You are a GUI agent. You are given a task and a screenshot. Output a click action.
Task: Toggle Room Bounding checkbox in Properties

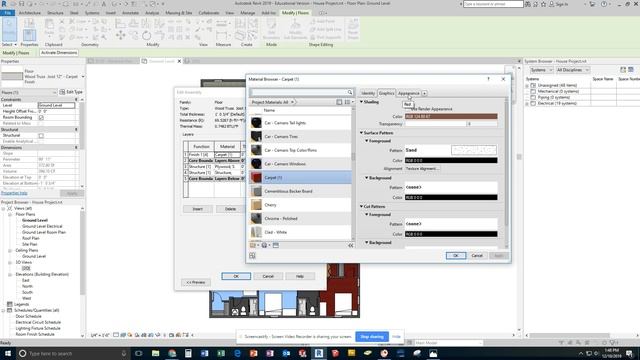[41, 118]
